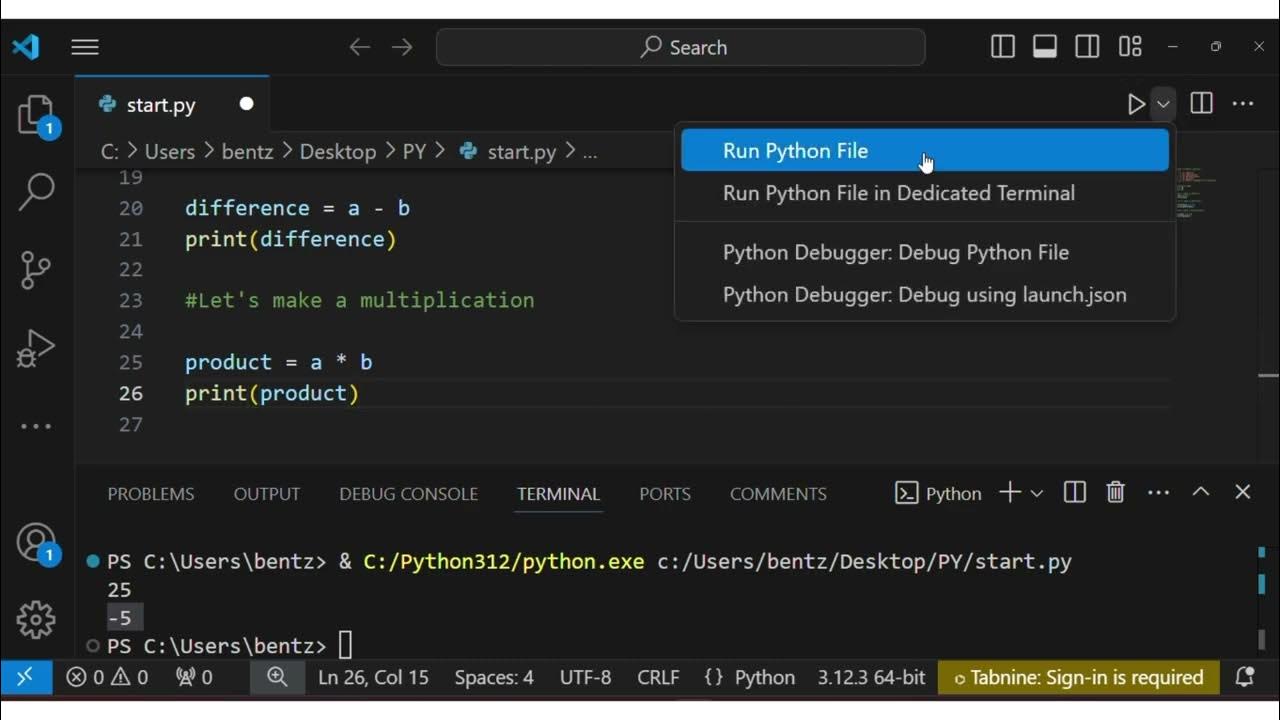Open the Accounts menu icon
Viewport: 1280px width, 720px height.
tap(36, 542)
